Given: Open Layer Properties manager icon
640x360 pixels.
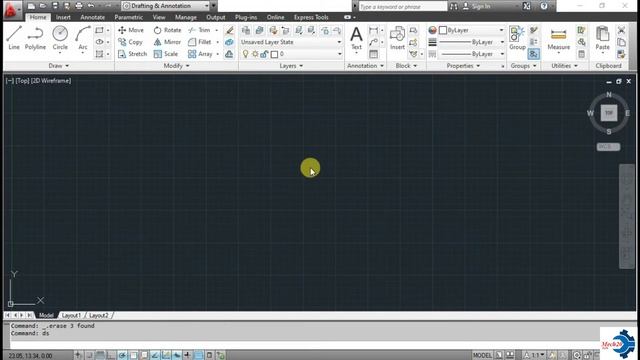Looking at the screenshot, I should 246,30.
